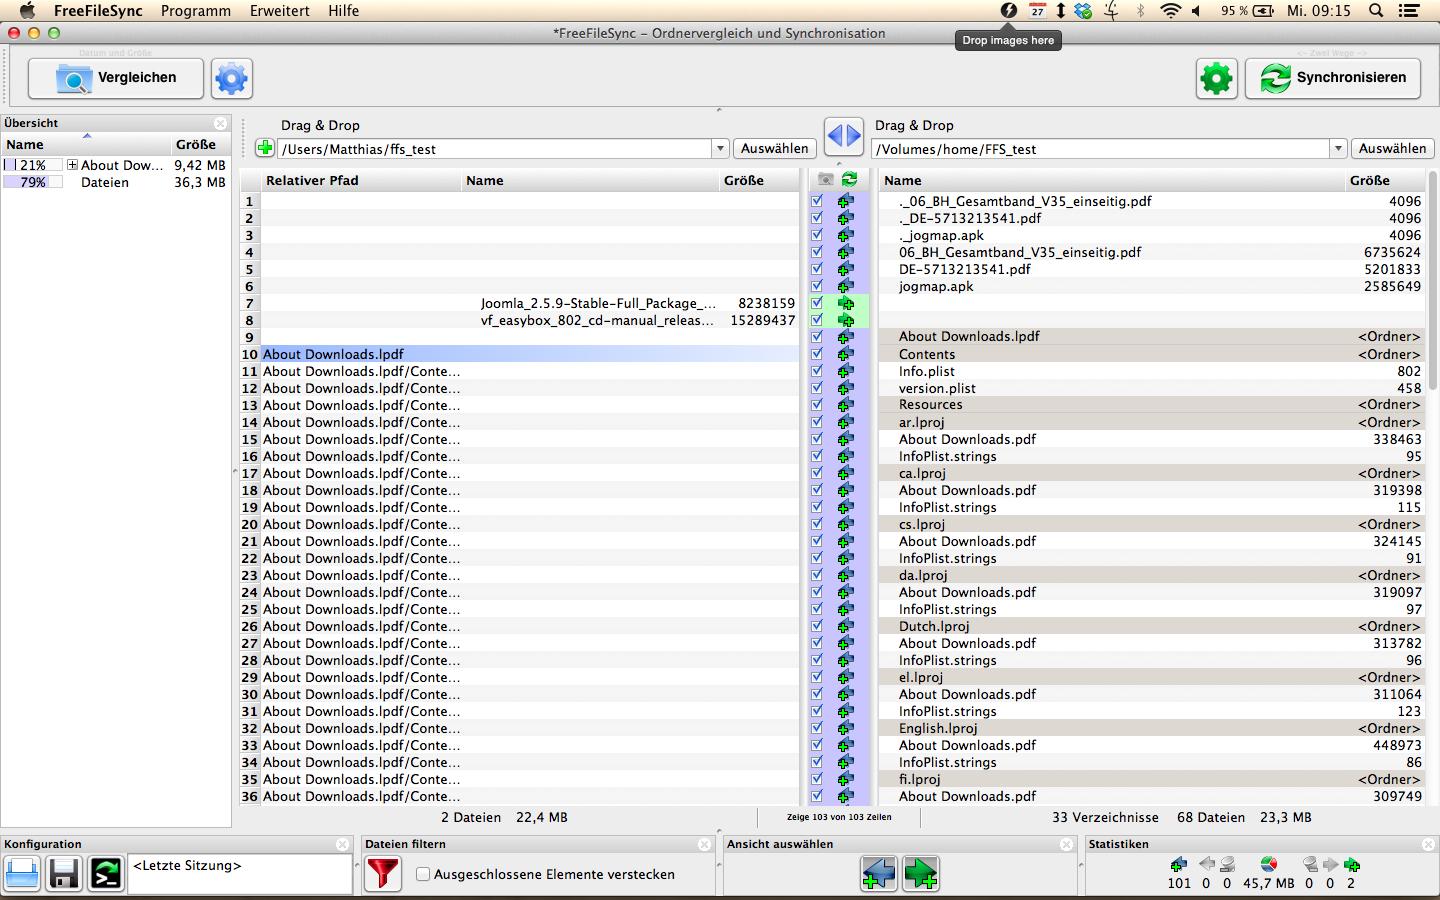Click category view camera icon in middle header
This screenshot has width=1440, height=900.
(x=825, y=179)
